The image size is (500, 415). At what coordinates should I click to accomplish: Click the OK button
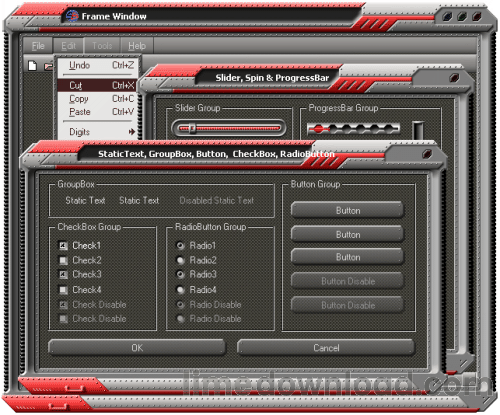pos(137,348)
